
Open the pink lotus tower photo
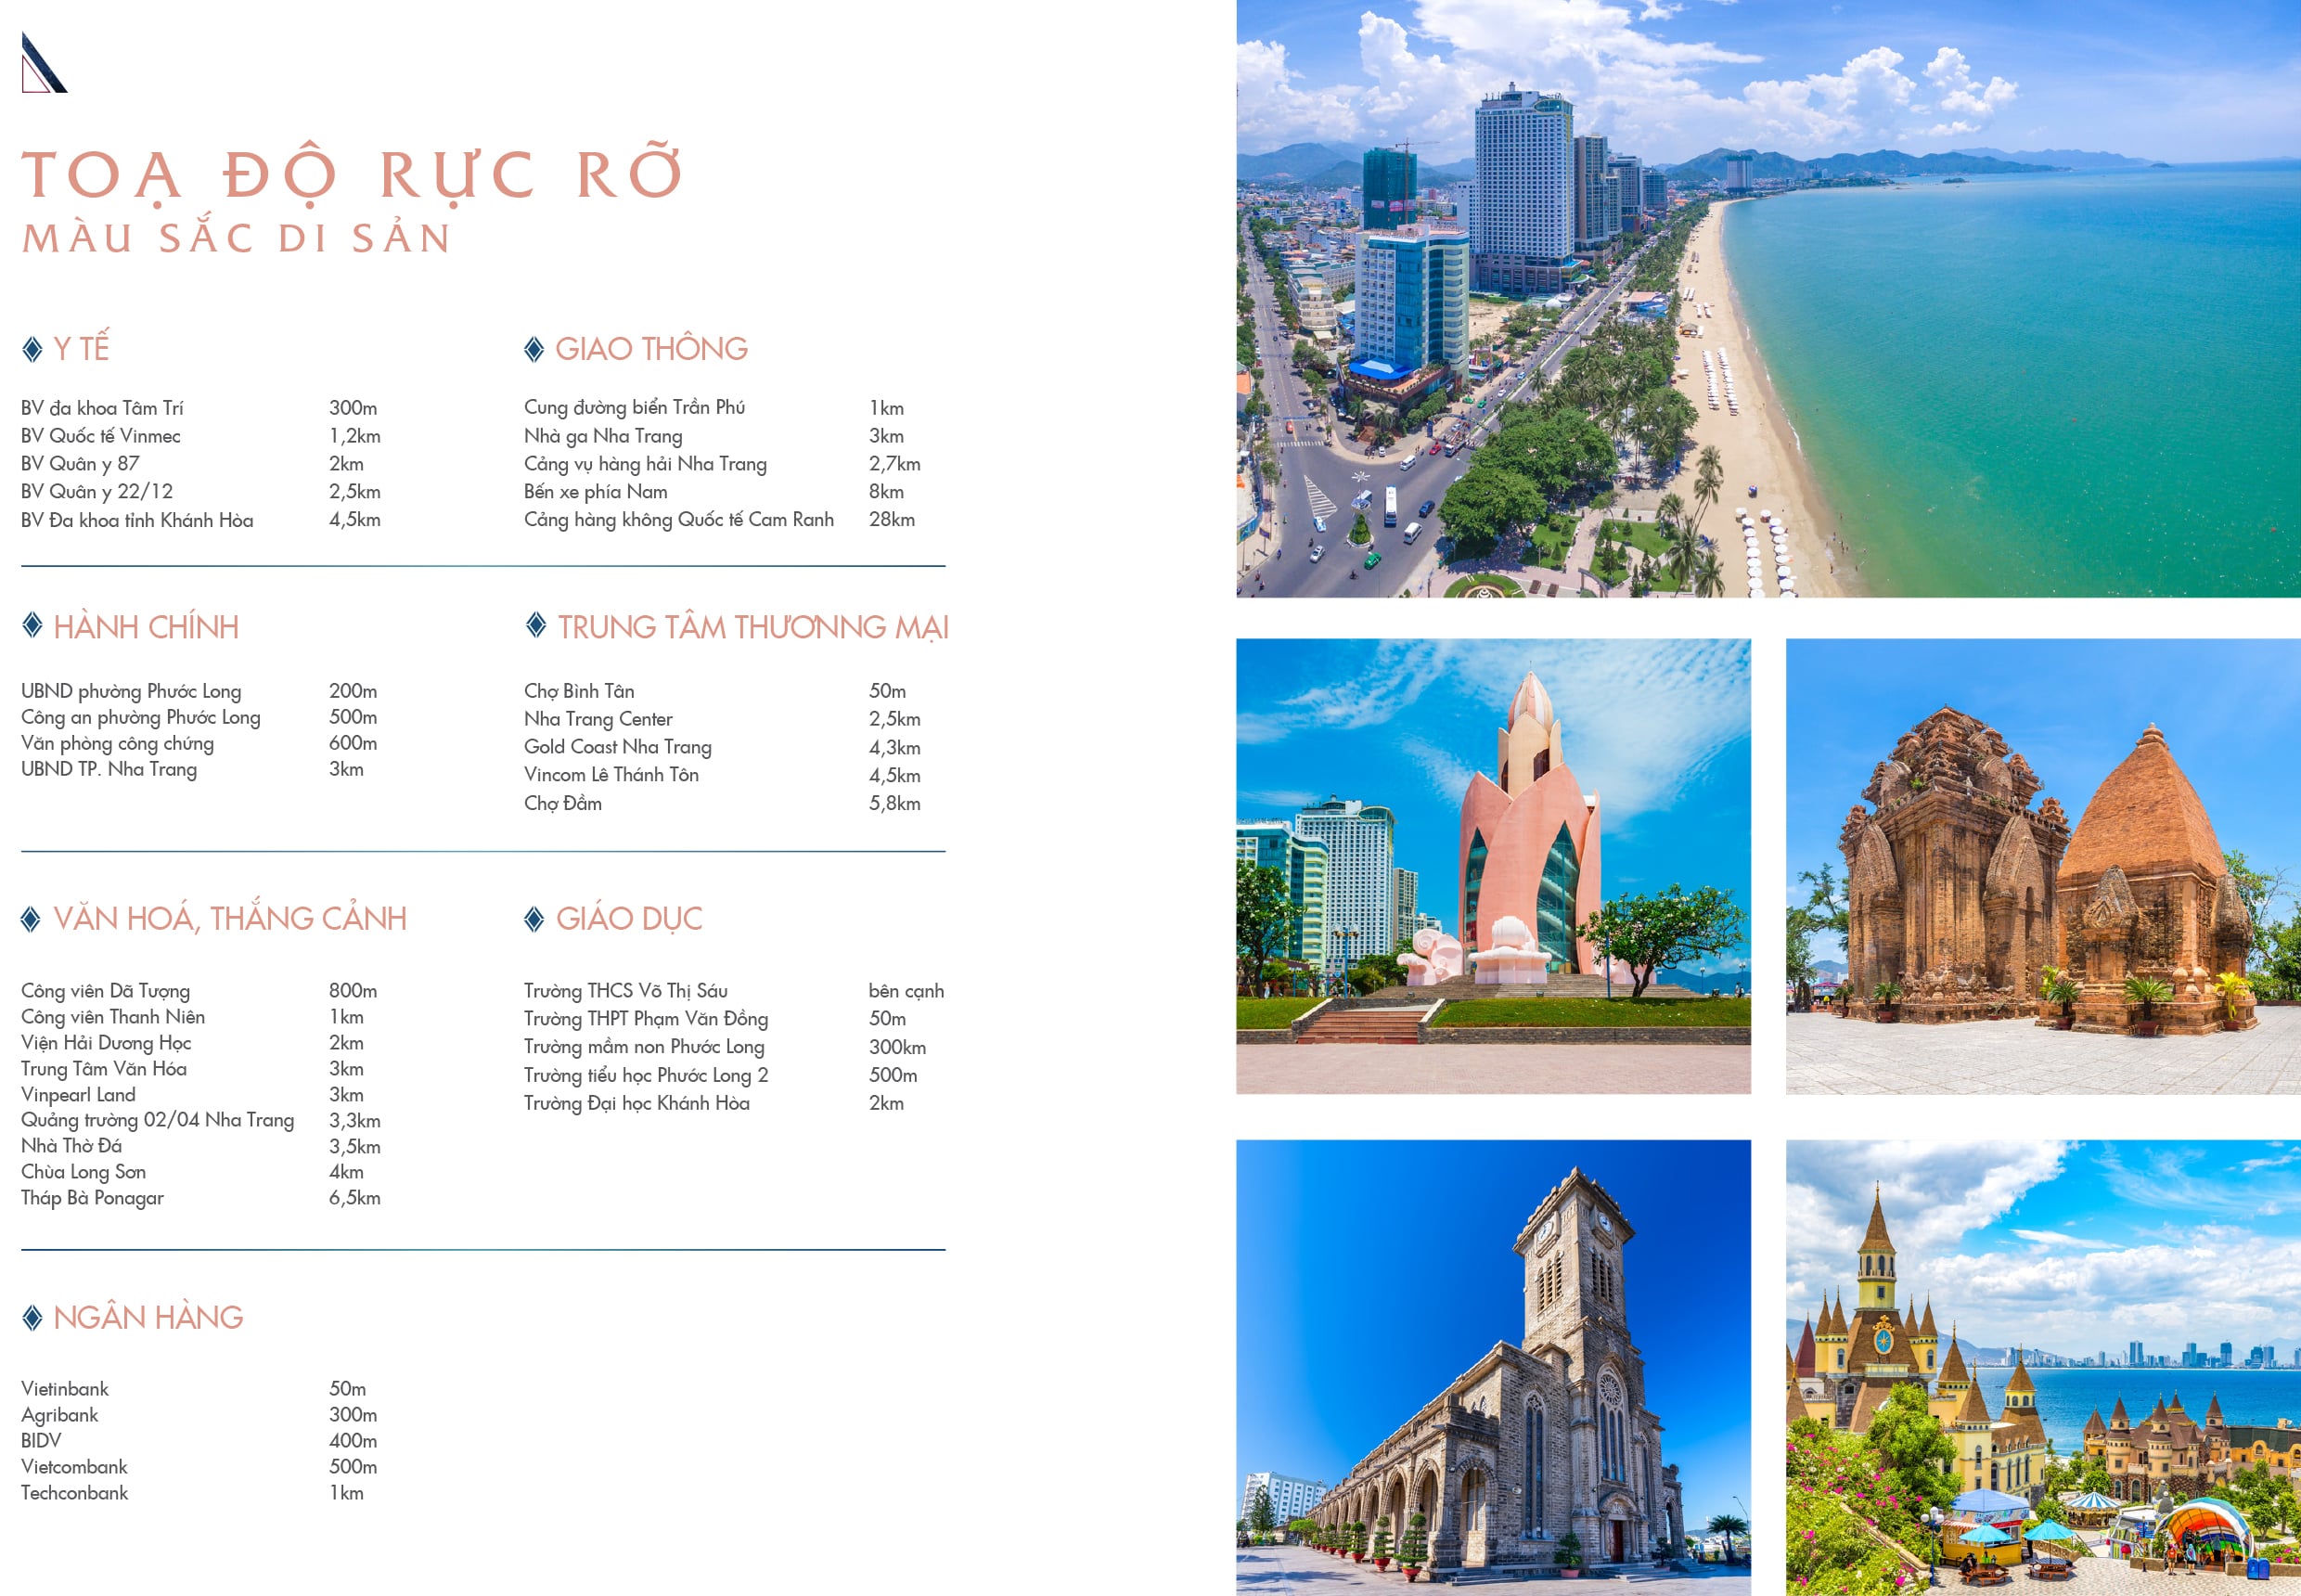(1493, 866)
